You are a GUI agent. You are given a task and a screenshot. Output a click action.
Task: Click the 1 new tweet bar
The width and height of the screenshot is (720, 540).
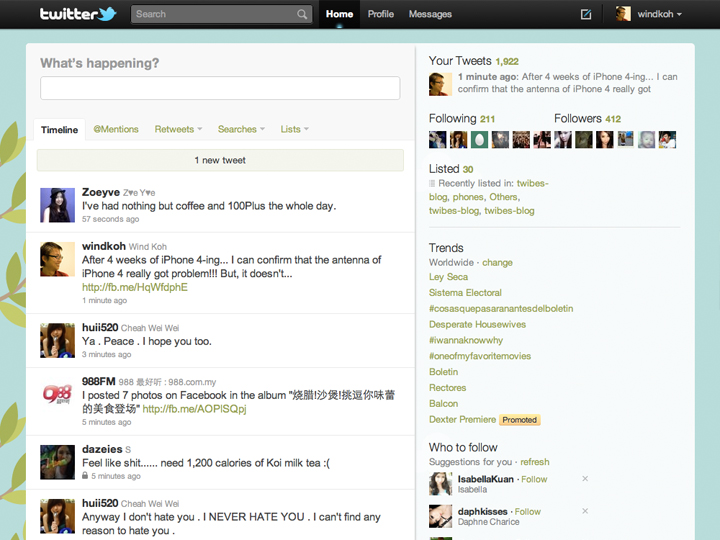(220, 160)
